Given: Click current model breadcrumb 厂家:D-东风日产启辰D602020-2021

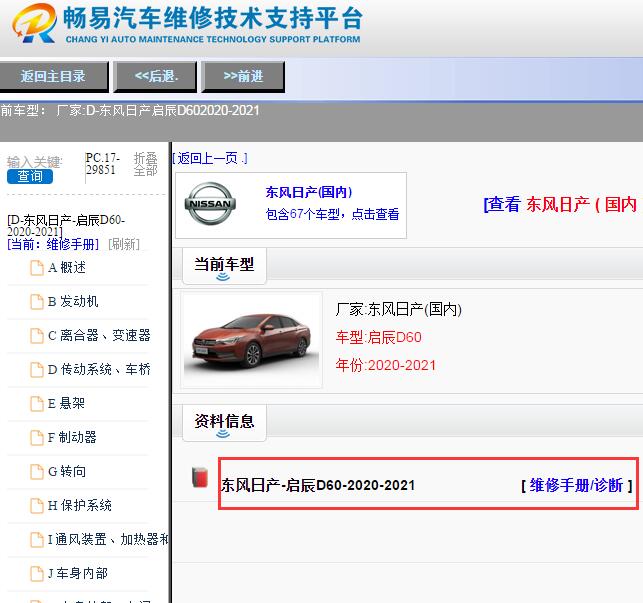Looking at the screenshot, I should coord(158,111).
